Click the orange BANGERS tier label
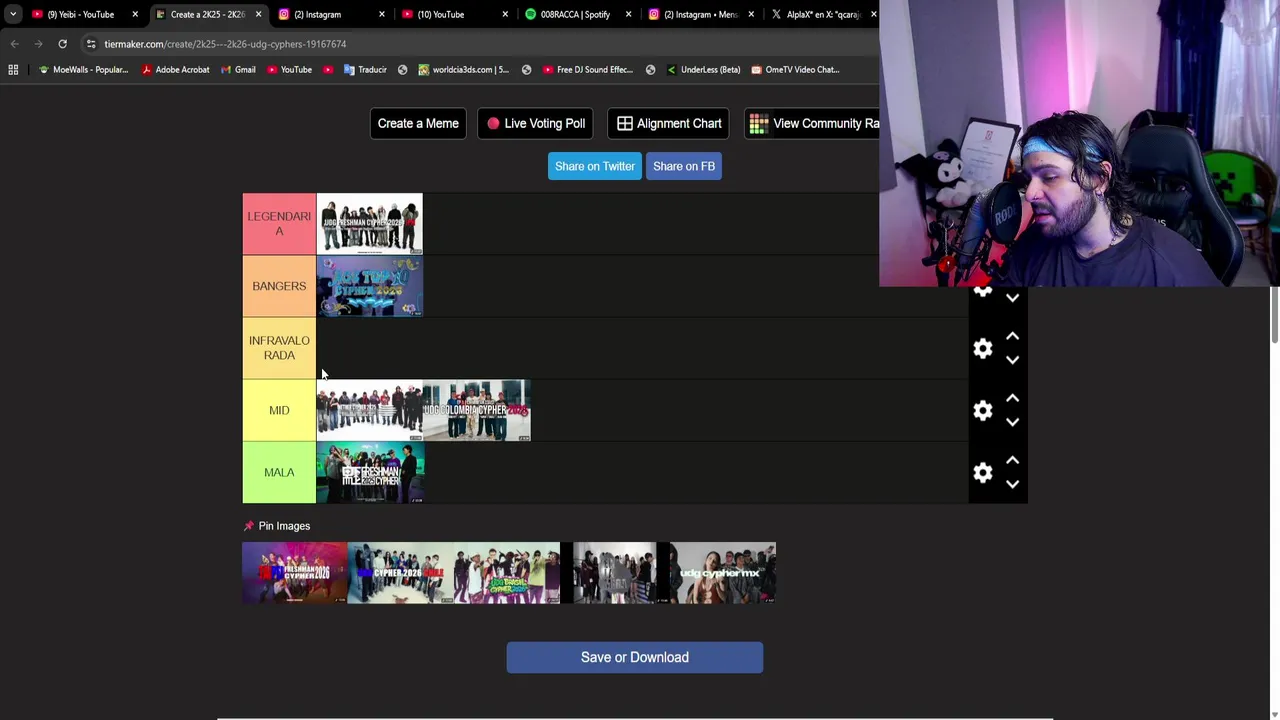Viewport: 1280px width, 720px height. pos(279,286)
